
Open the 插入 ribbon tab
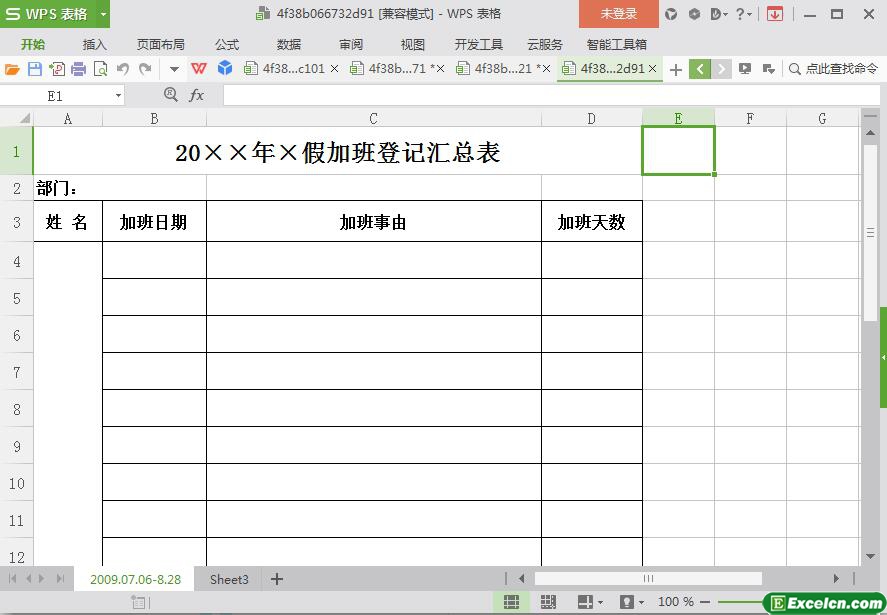point(94,44)
